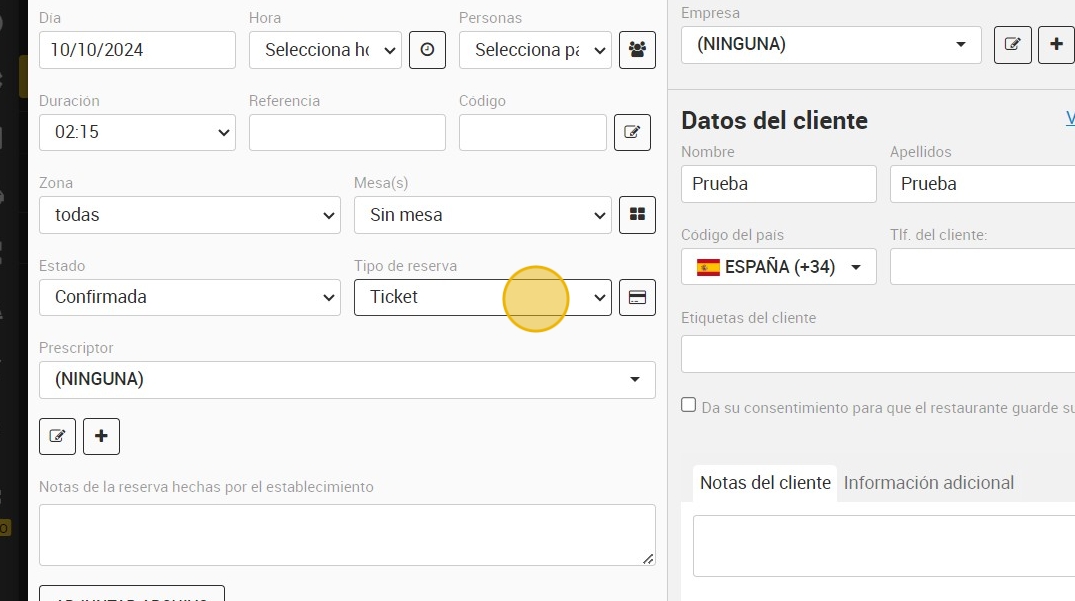Screen dimensions: 1075x601
Task: Click the Referencia text field
Action: point(347,132)
